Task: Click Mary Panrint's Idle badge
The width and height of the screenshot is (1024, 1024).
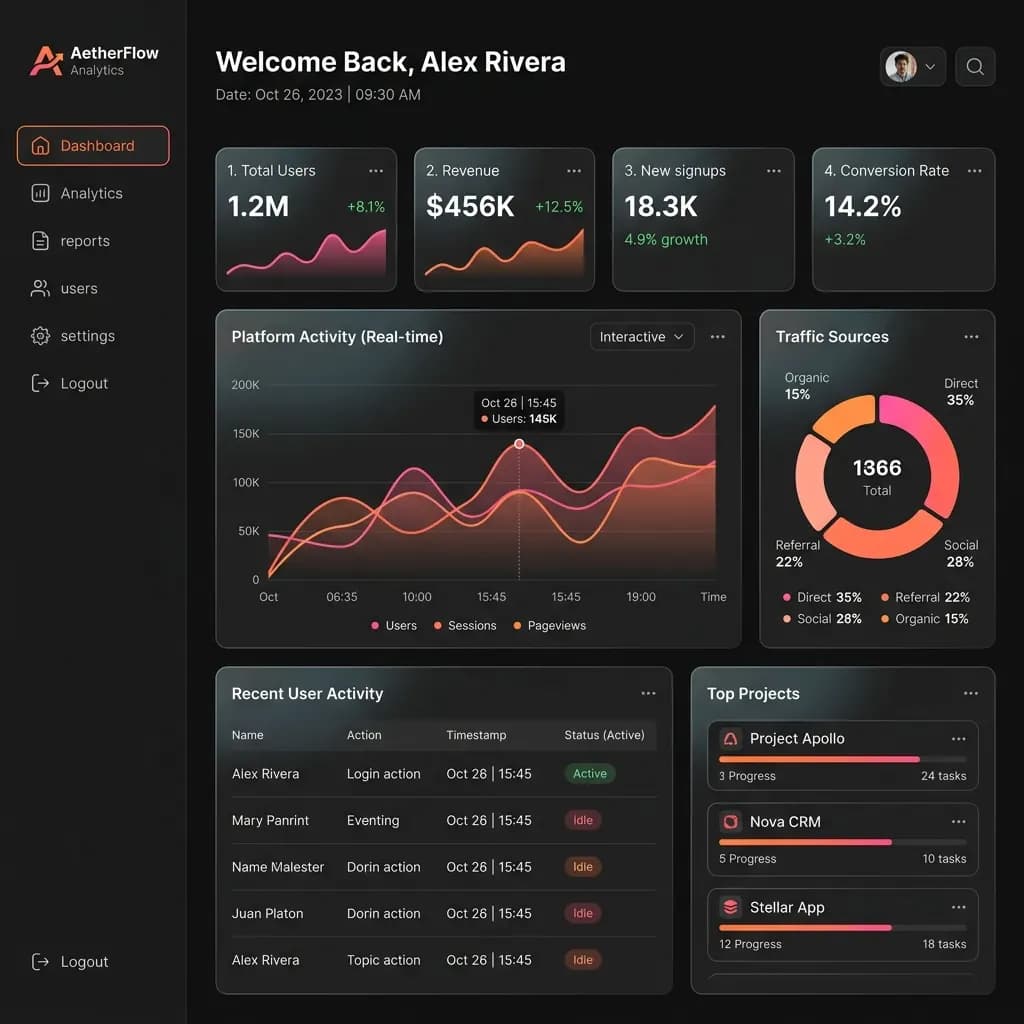Action: [583, 820]
